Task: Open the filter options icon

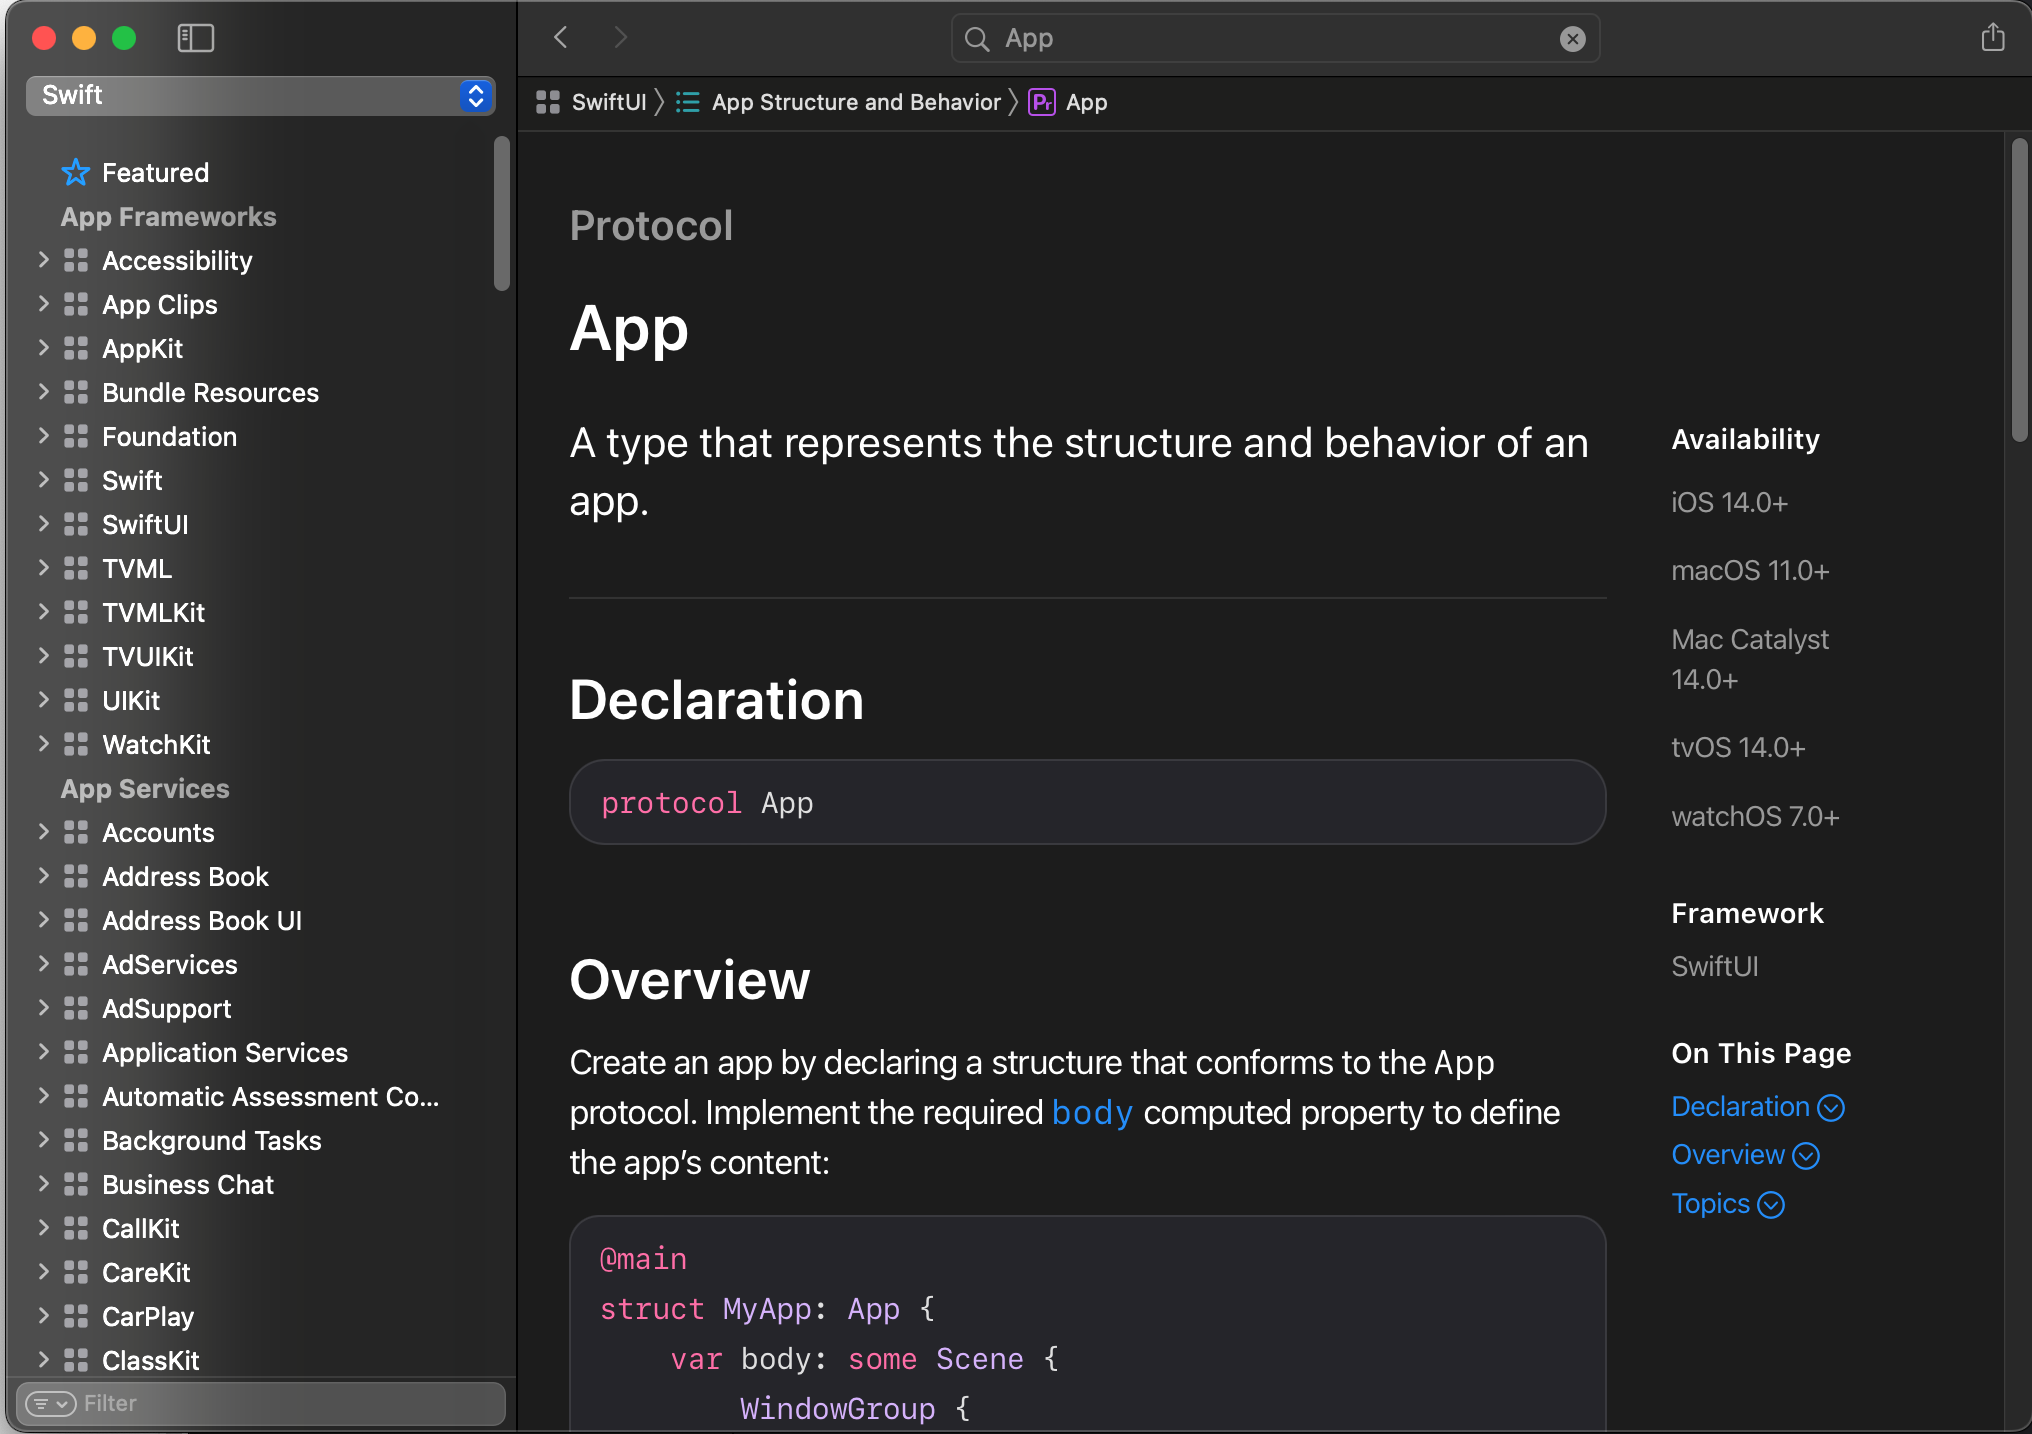Action: click(50, 1403)
